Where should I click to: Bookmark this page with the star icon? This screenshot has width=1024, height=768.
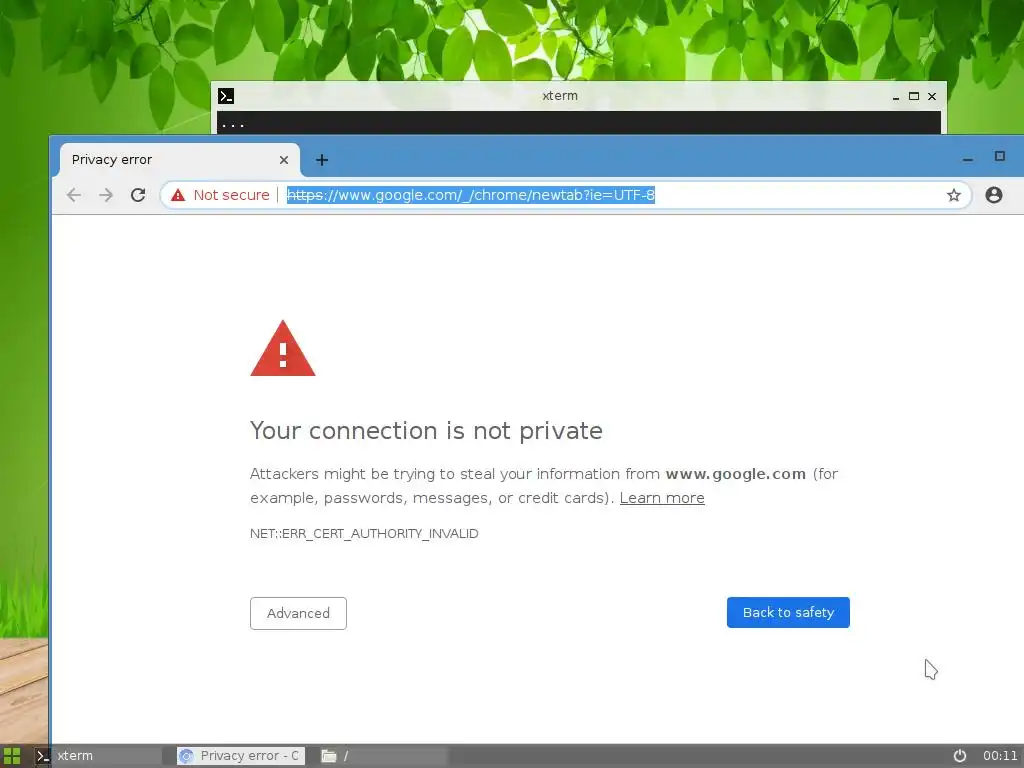(953, 195)
